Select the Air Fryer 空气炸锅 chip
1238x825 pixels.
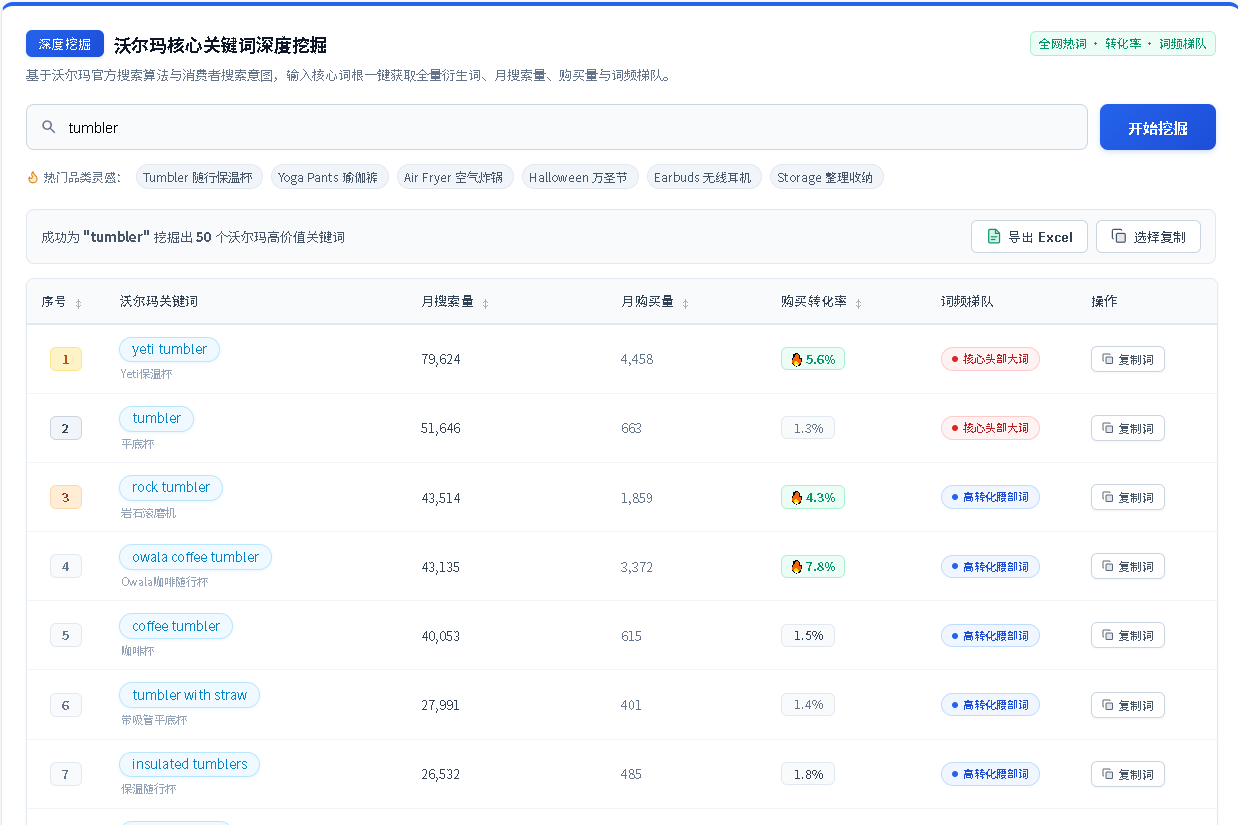tap(455, 177)
